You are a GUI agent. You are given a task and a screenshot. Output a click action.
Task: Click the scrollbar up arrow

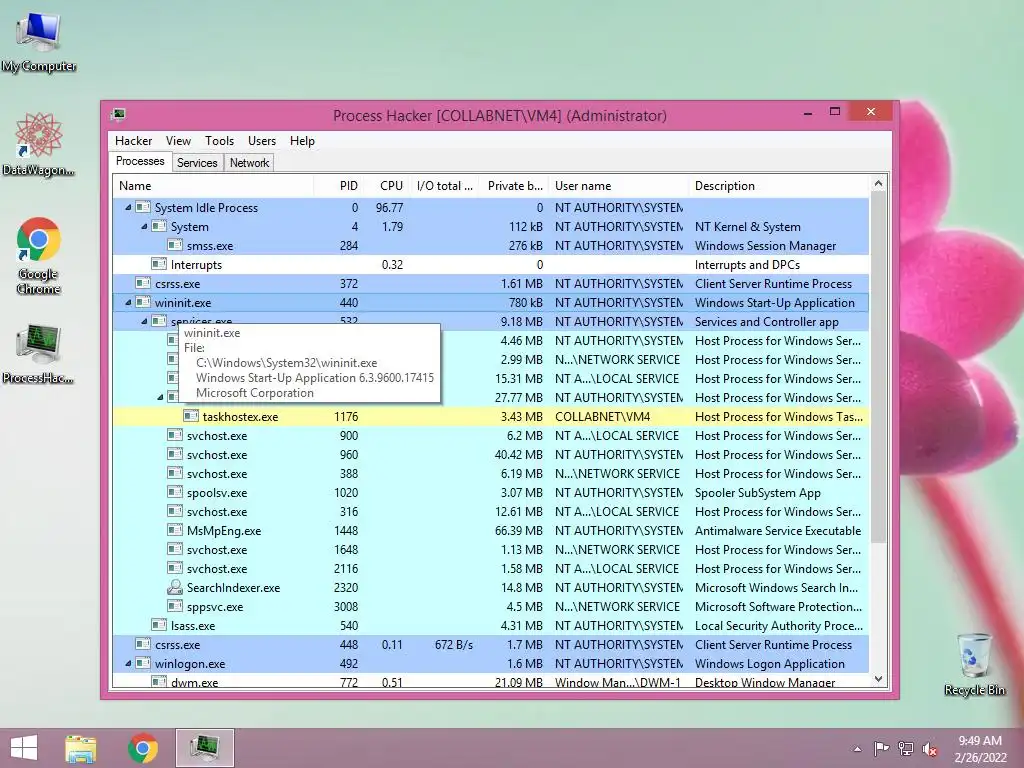click(x=878, y=184)
